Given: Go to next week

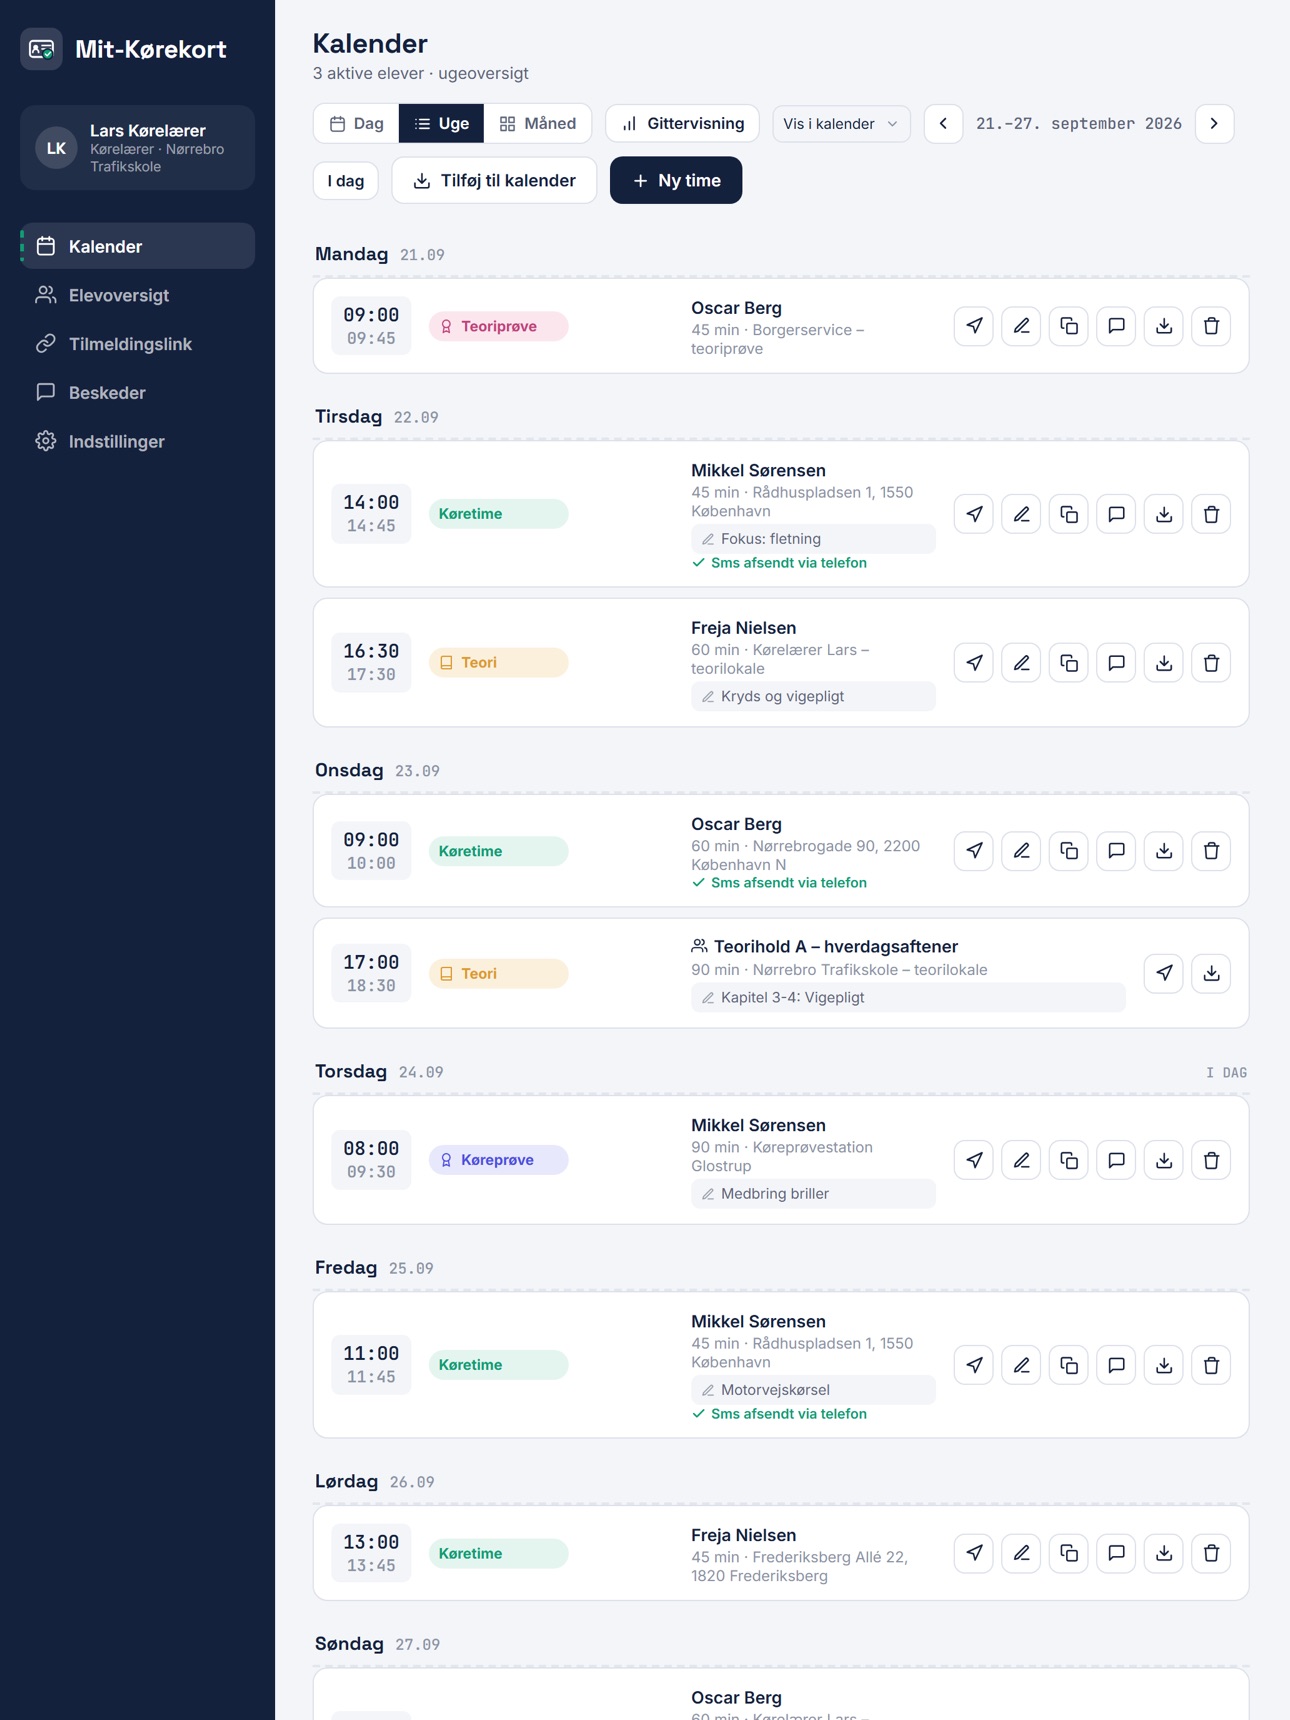Looking at the screenshot, I should click(x=1214, y=124).
